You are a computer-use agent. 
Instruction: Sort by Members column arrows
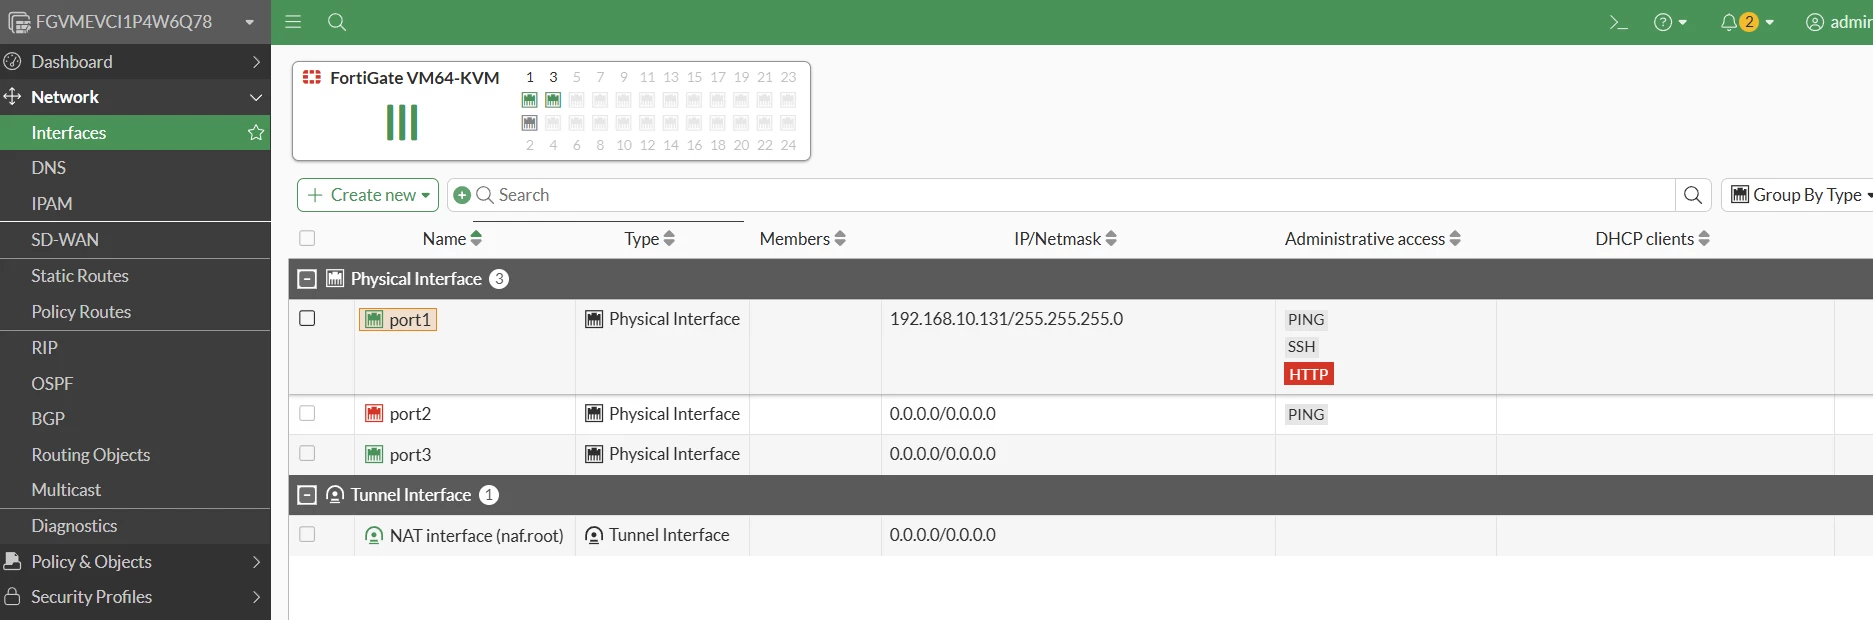point(840,239)
